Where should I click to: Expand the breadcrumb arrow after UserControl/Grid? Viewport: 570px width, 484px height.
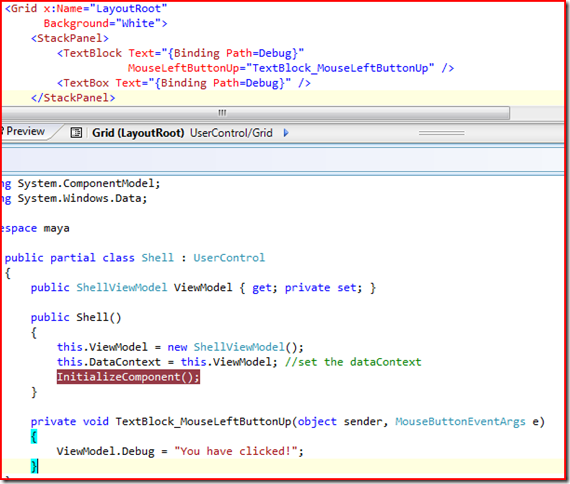click(x=286, y=133)
